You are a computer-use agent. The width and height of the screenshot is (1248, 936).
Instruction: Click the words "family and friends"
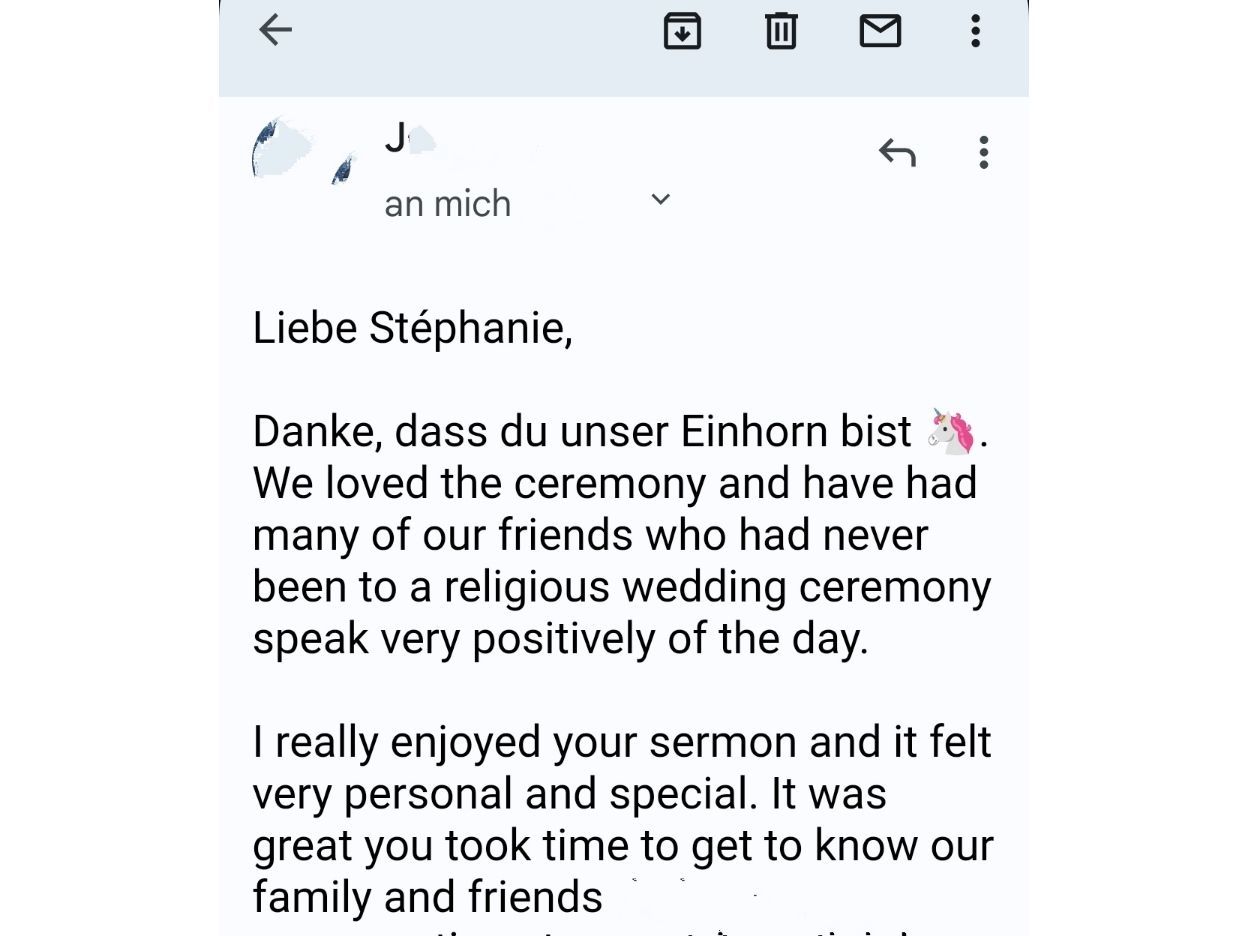427,897
